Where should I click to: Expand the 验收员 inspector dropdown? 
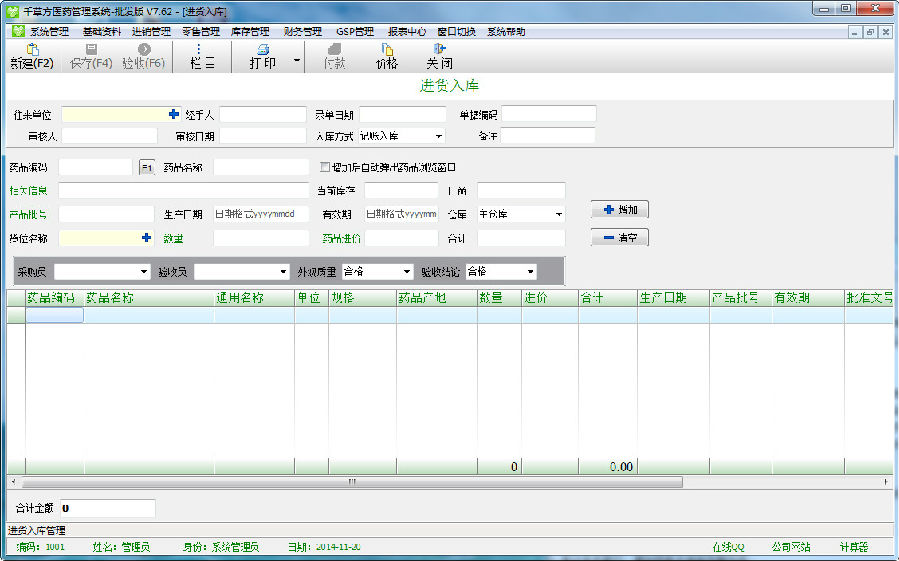coord(283,271)
